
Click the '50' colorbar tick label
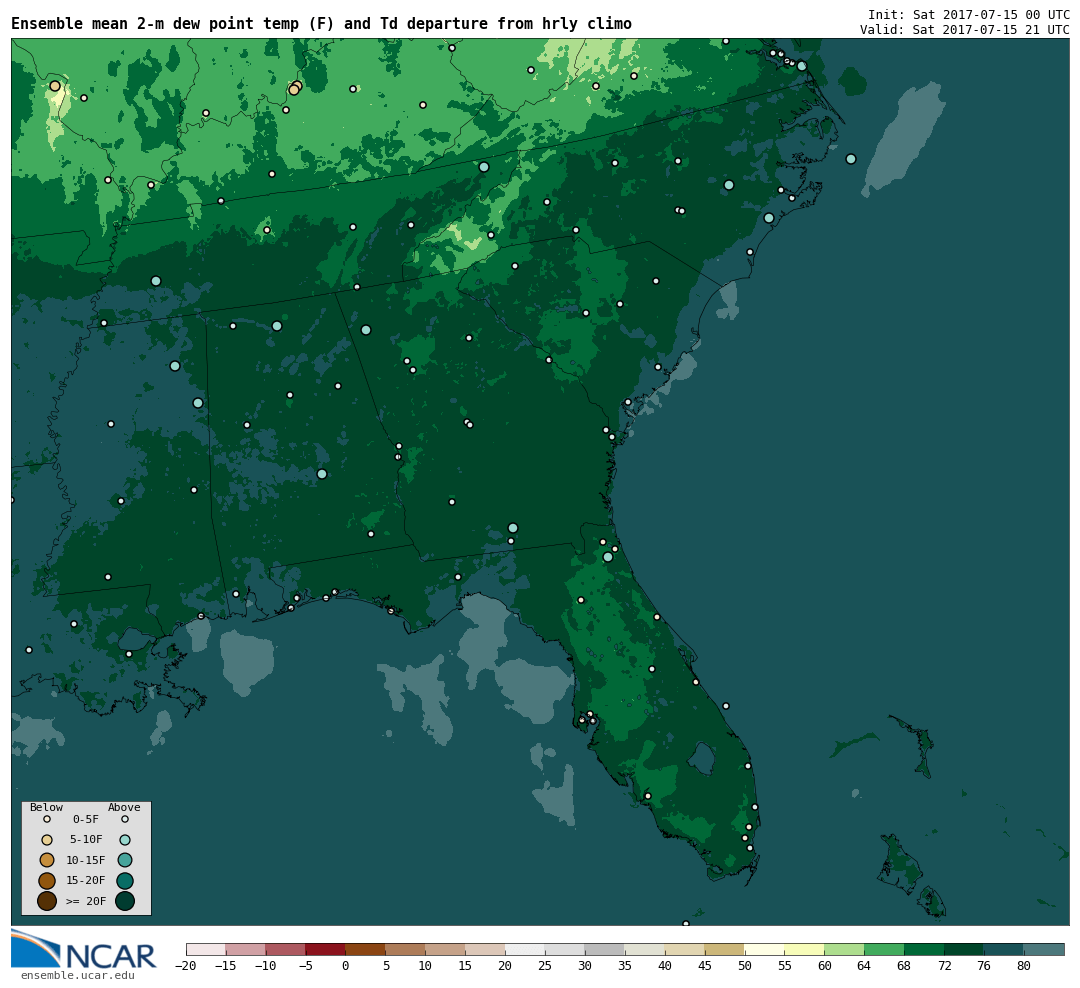(x=745, y=966)
